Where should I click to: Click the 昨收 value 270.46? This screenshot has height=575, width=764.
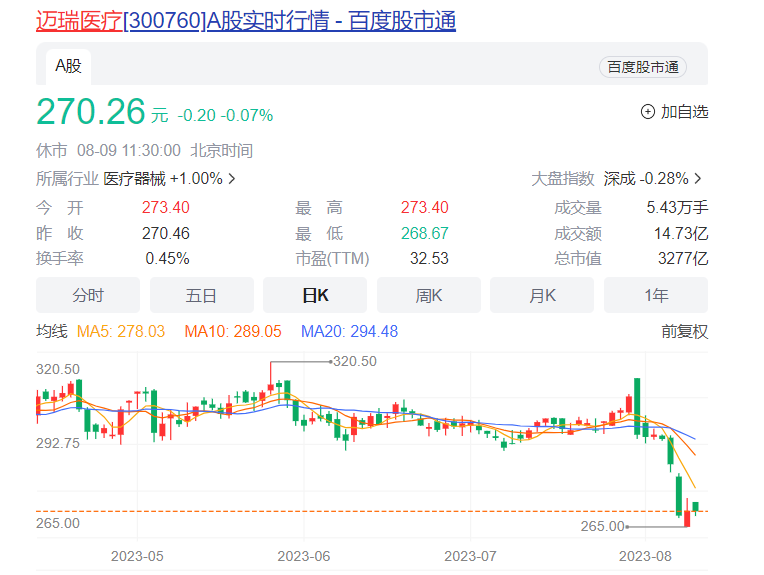166,233
